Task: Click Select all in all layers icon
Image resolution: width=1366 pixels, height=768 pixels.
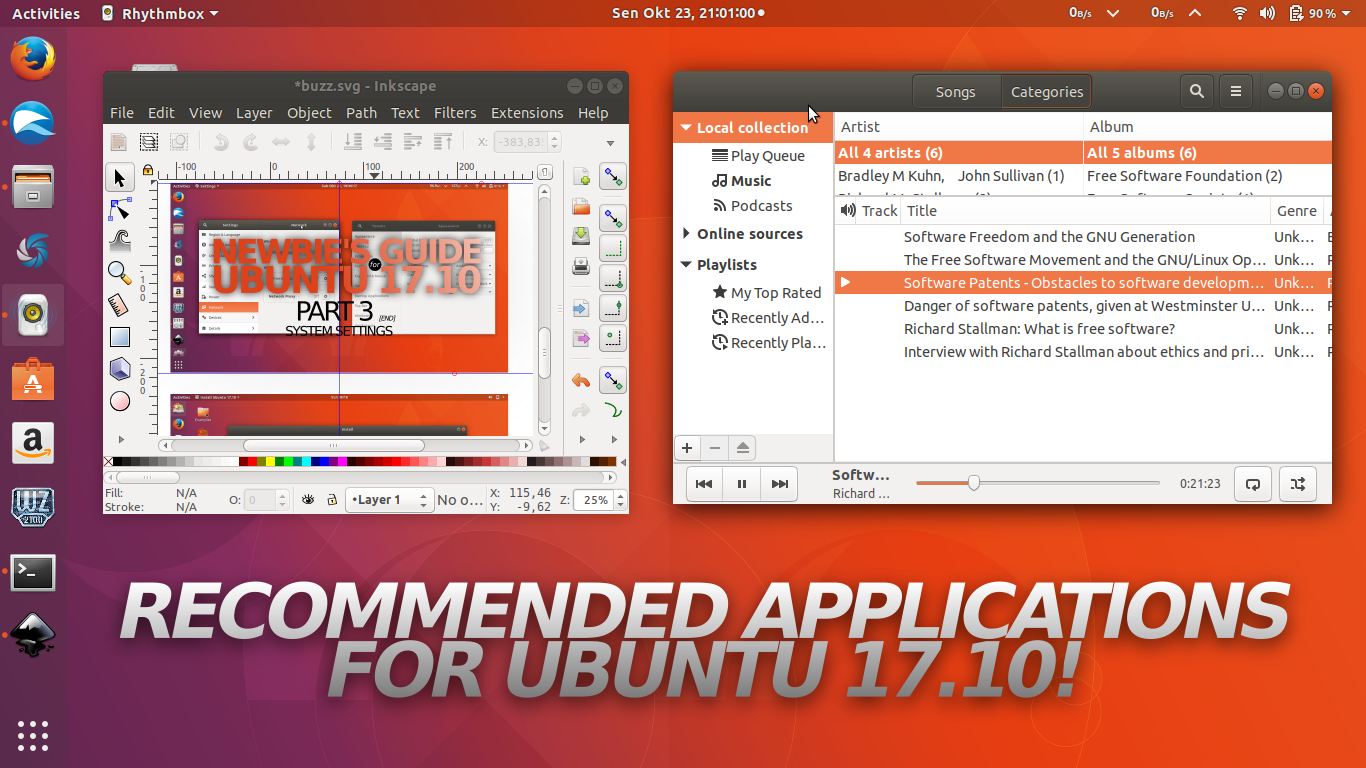Action: [148, 142]
